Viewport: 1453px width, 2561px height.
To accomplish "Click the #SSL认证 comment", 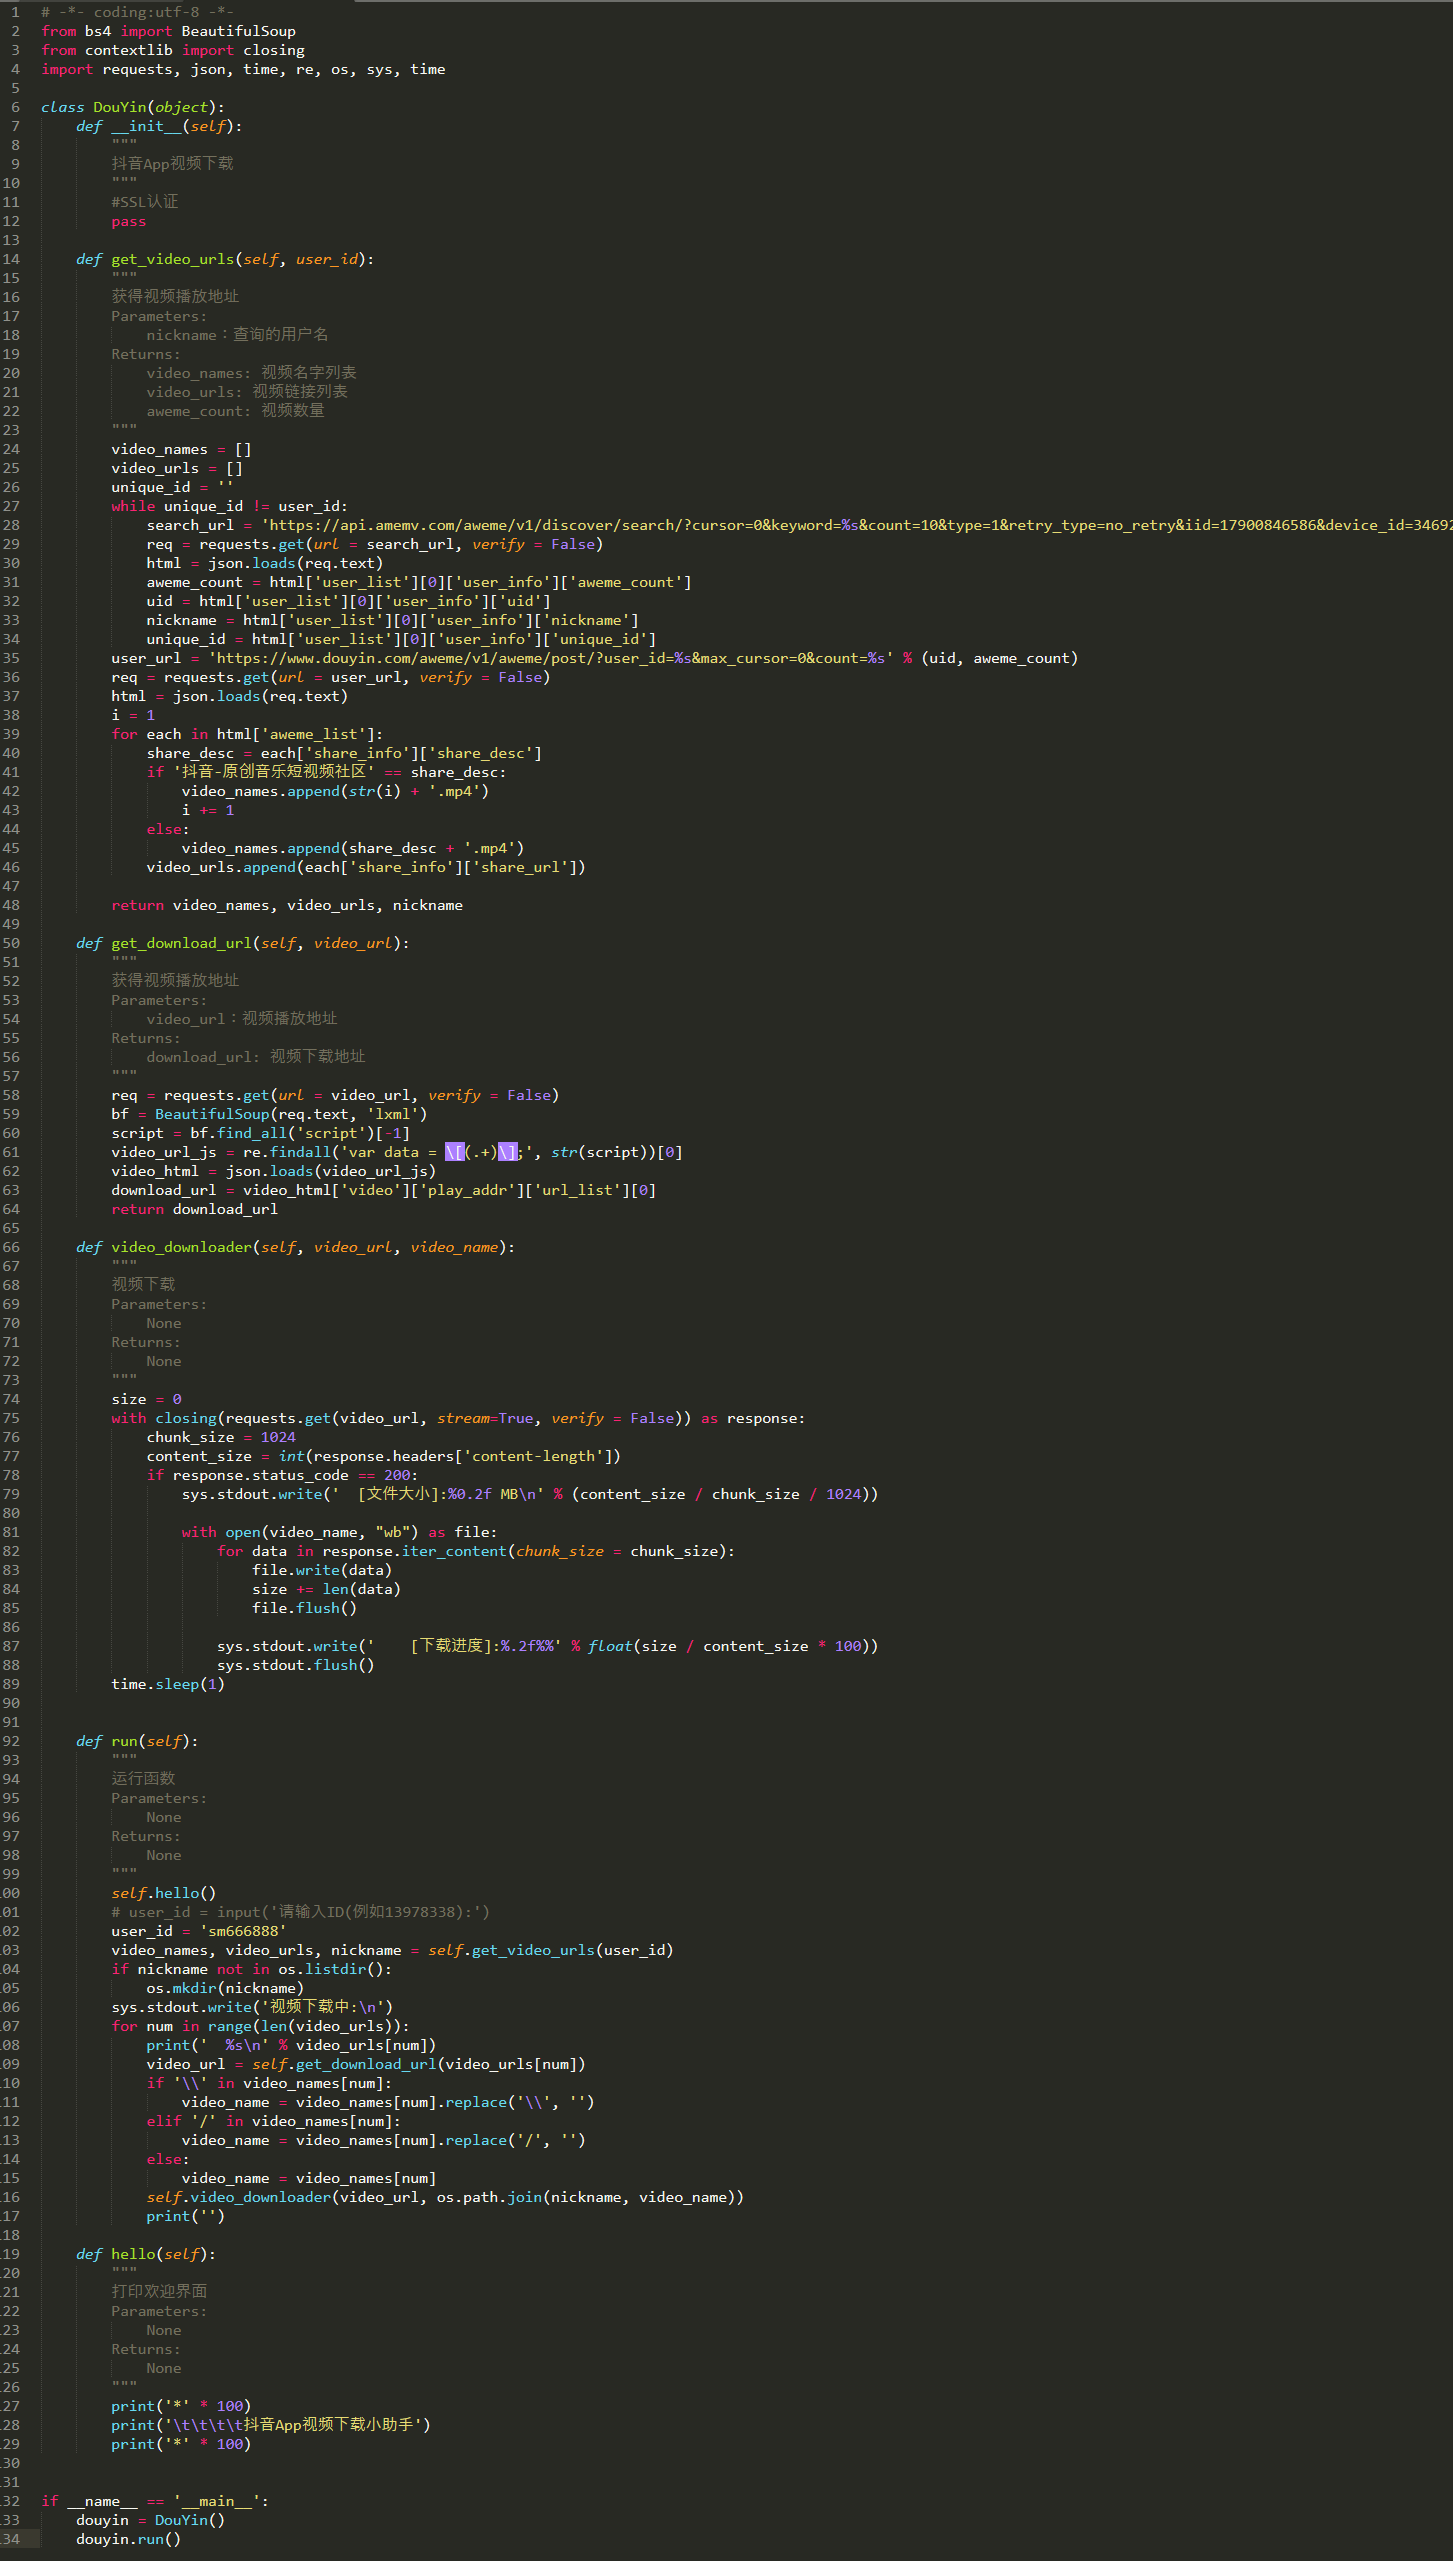I will (x=145, y=202).
